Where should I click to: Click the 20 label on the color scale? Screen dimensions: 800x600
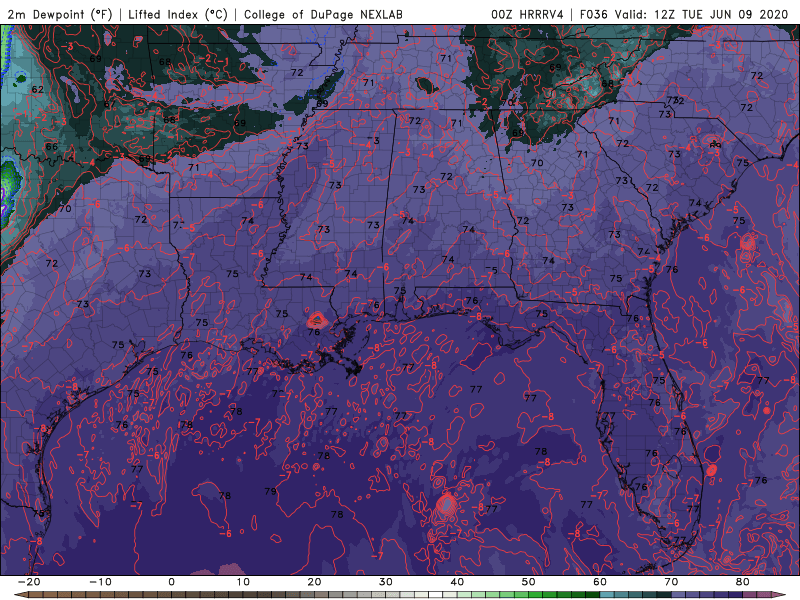point(314,582)
